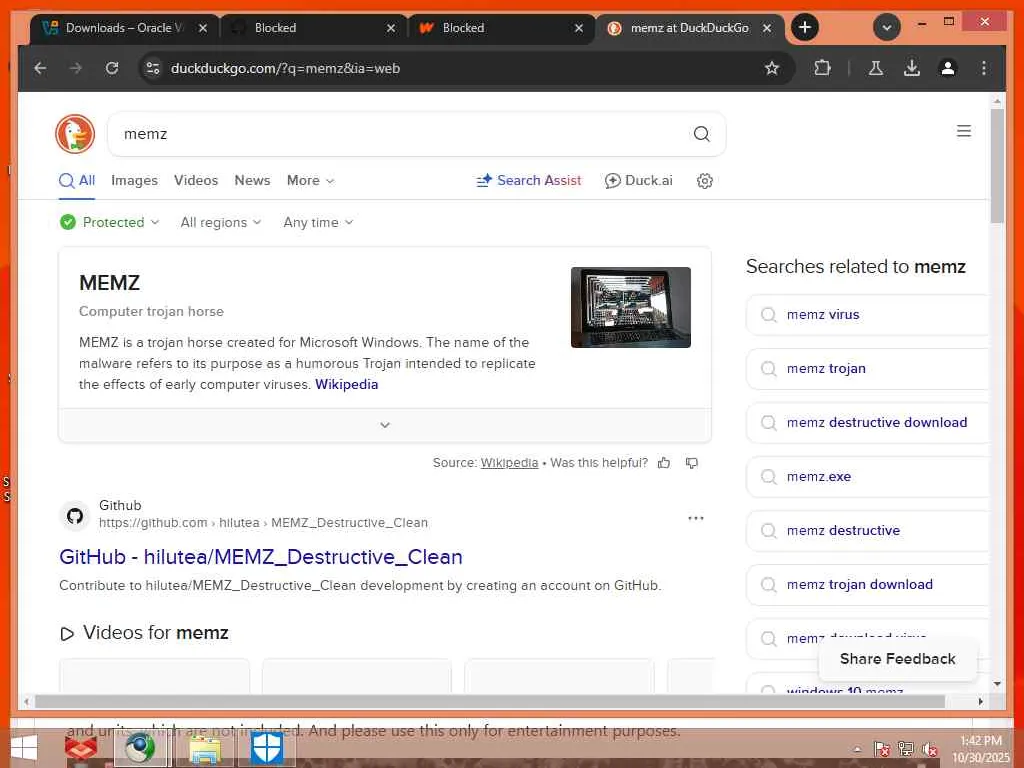1024x768 pixels.
Task: Go back with the browser back arrow
Action: pos(40,68)
